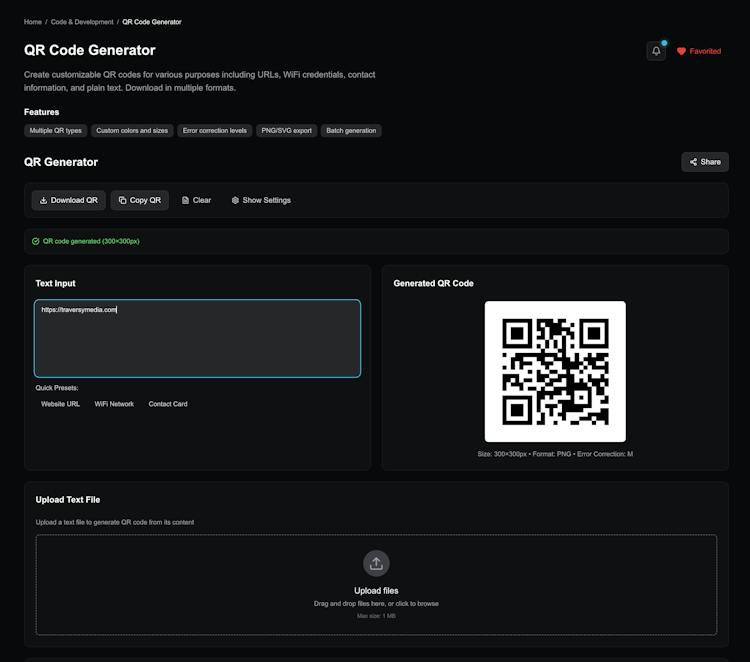The height and width of the screenshot is (662, 750).
Task: Click the Error correction levels tag
Action: pyautogui.click(x=215, y=131)
